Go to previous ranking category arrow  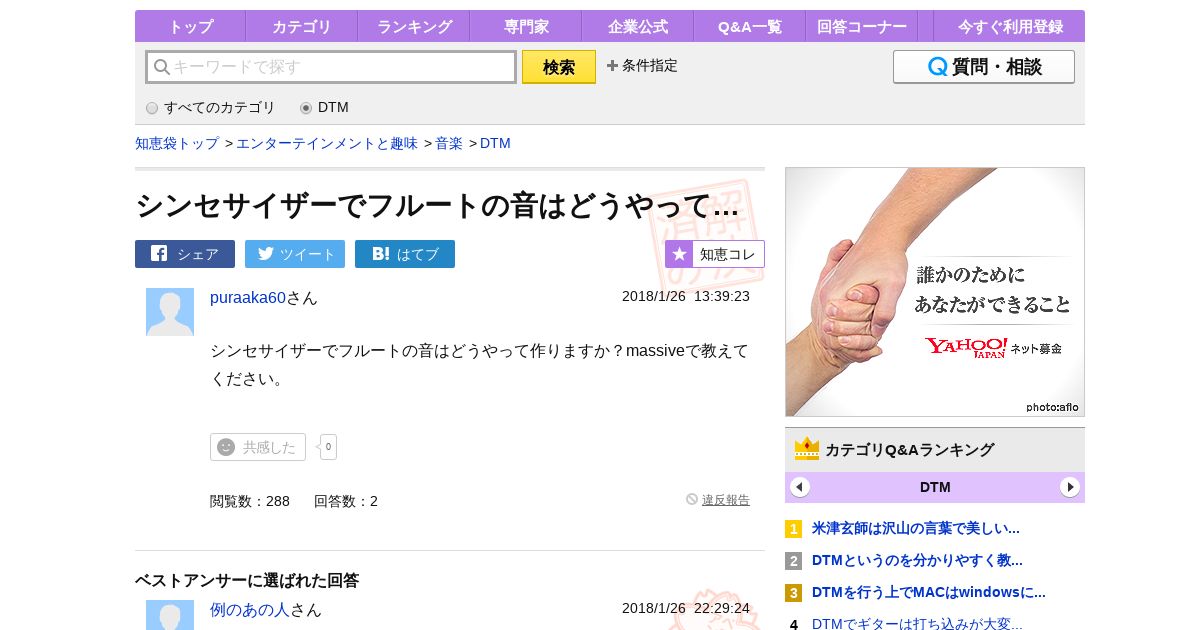click(800, 487)
